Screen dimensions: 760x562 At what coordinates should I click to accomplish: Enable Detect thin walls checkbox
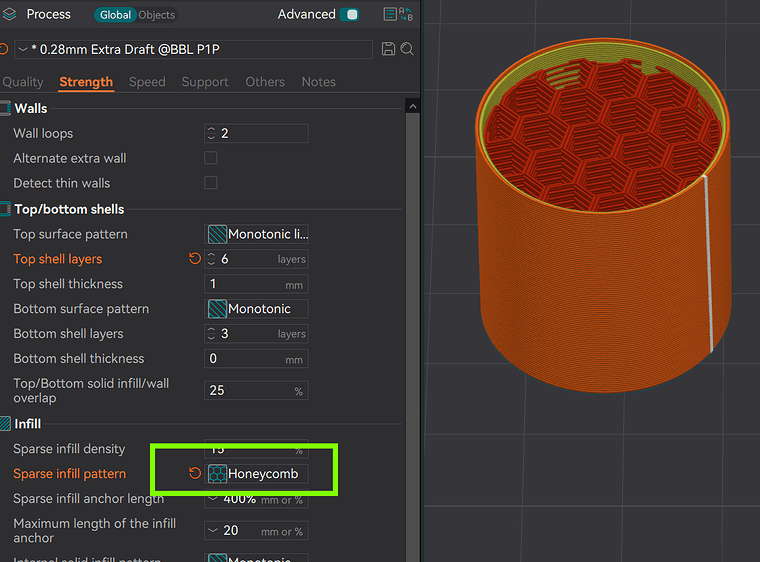(x=211, y=183)
